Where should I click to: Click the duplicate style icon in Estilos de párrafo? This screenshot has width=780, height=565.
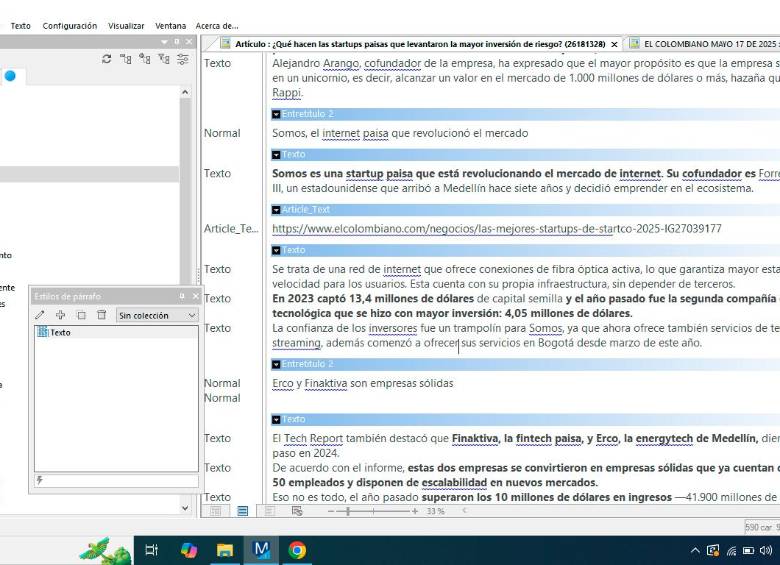pos(81,315)
